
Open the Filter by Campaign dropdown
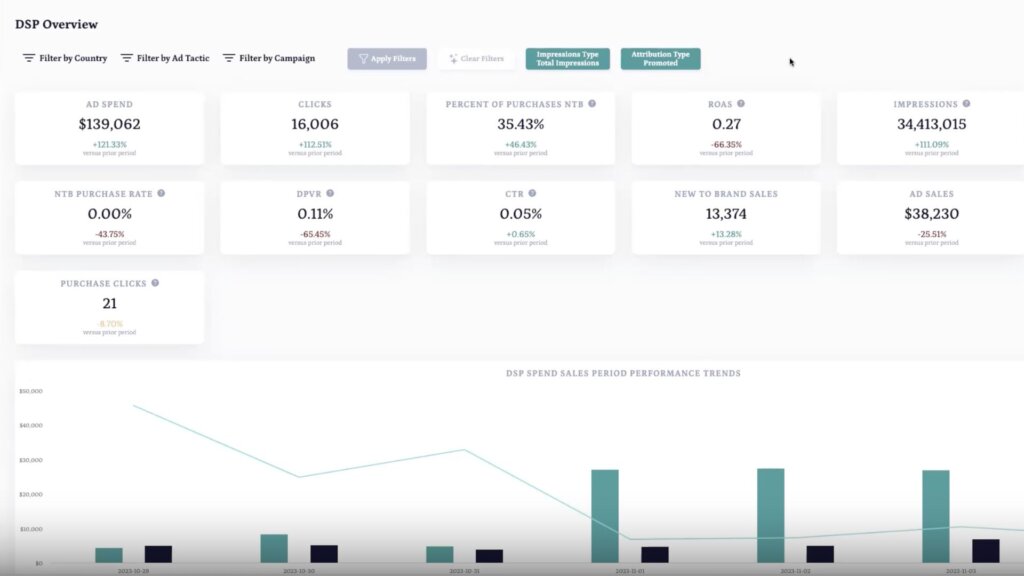(x=276, y=58)
